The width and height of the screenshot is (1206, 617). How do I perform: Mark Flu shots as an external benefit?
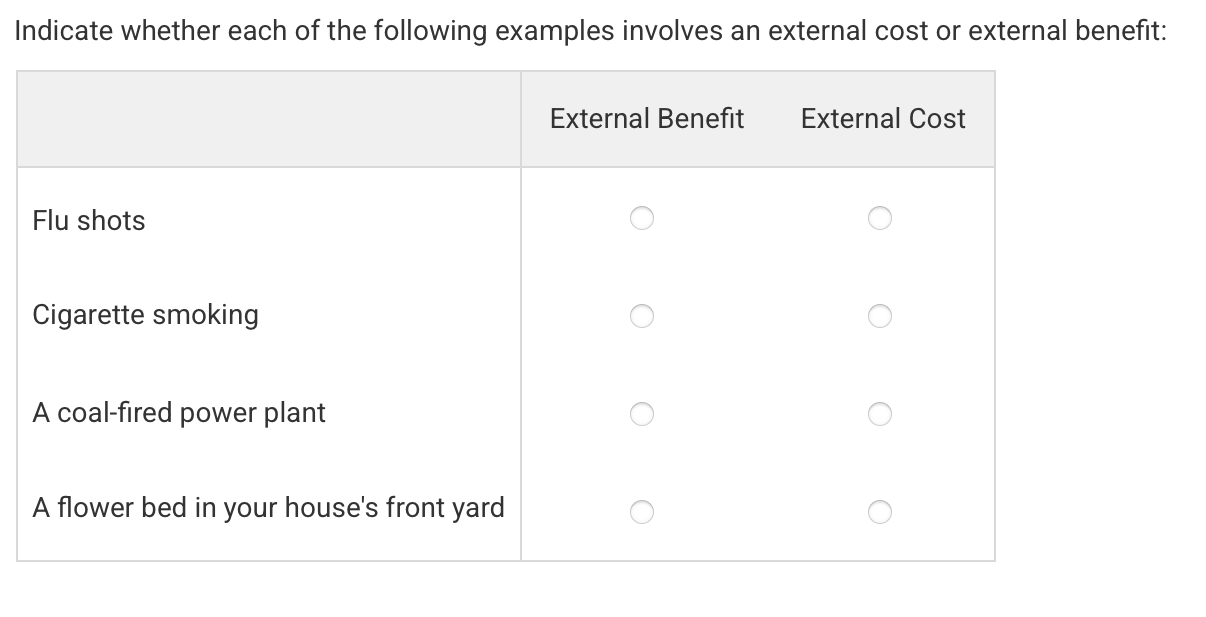[642, 217]
